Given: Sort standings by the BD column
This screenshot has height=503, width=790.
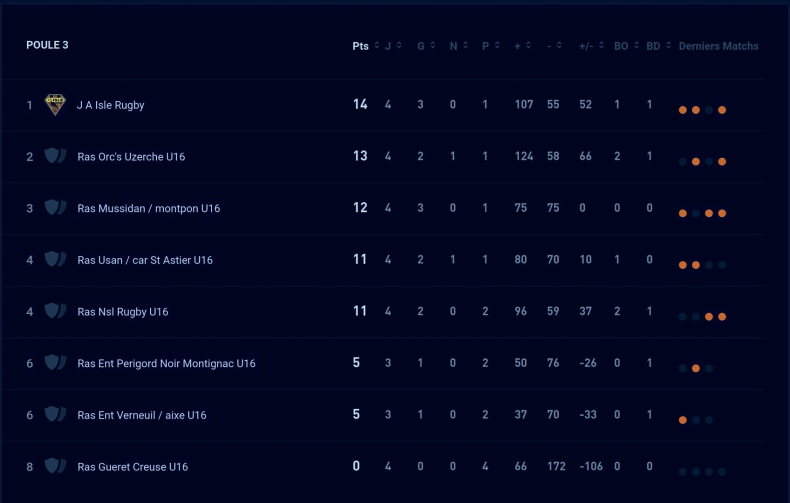Looking at the screenshot, I should click(656, 46).
